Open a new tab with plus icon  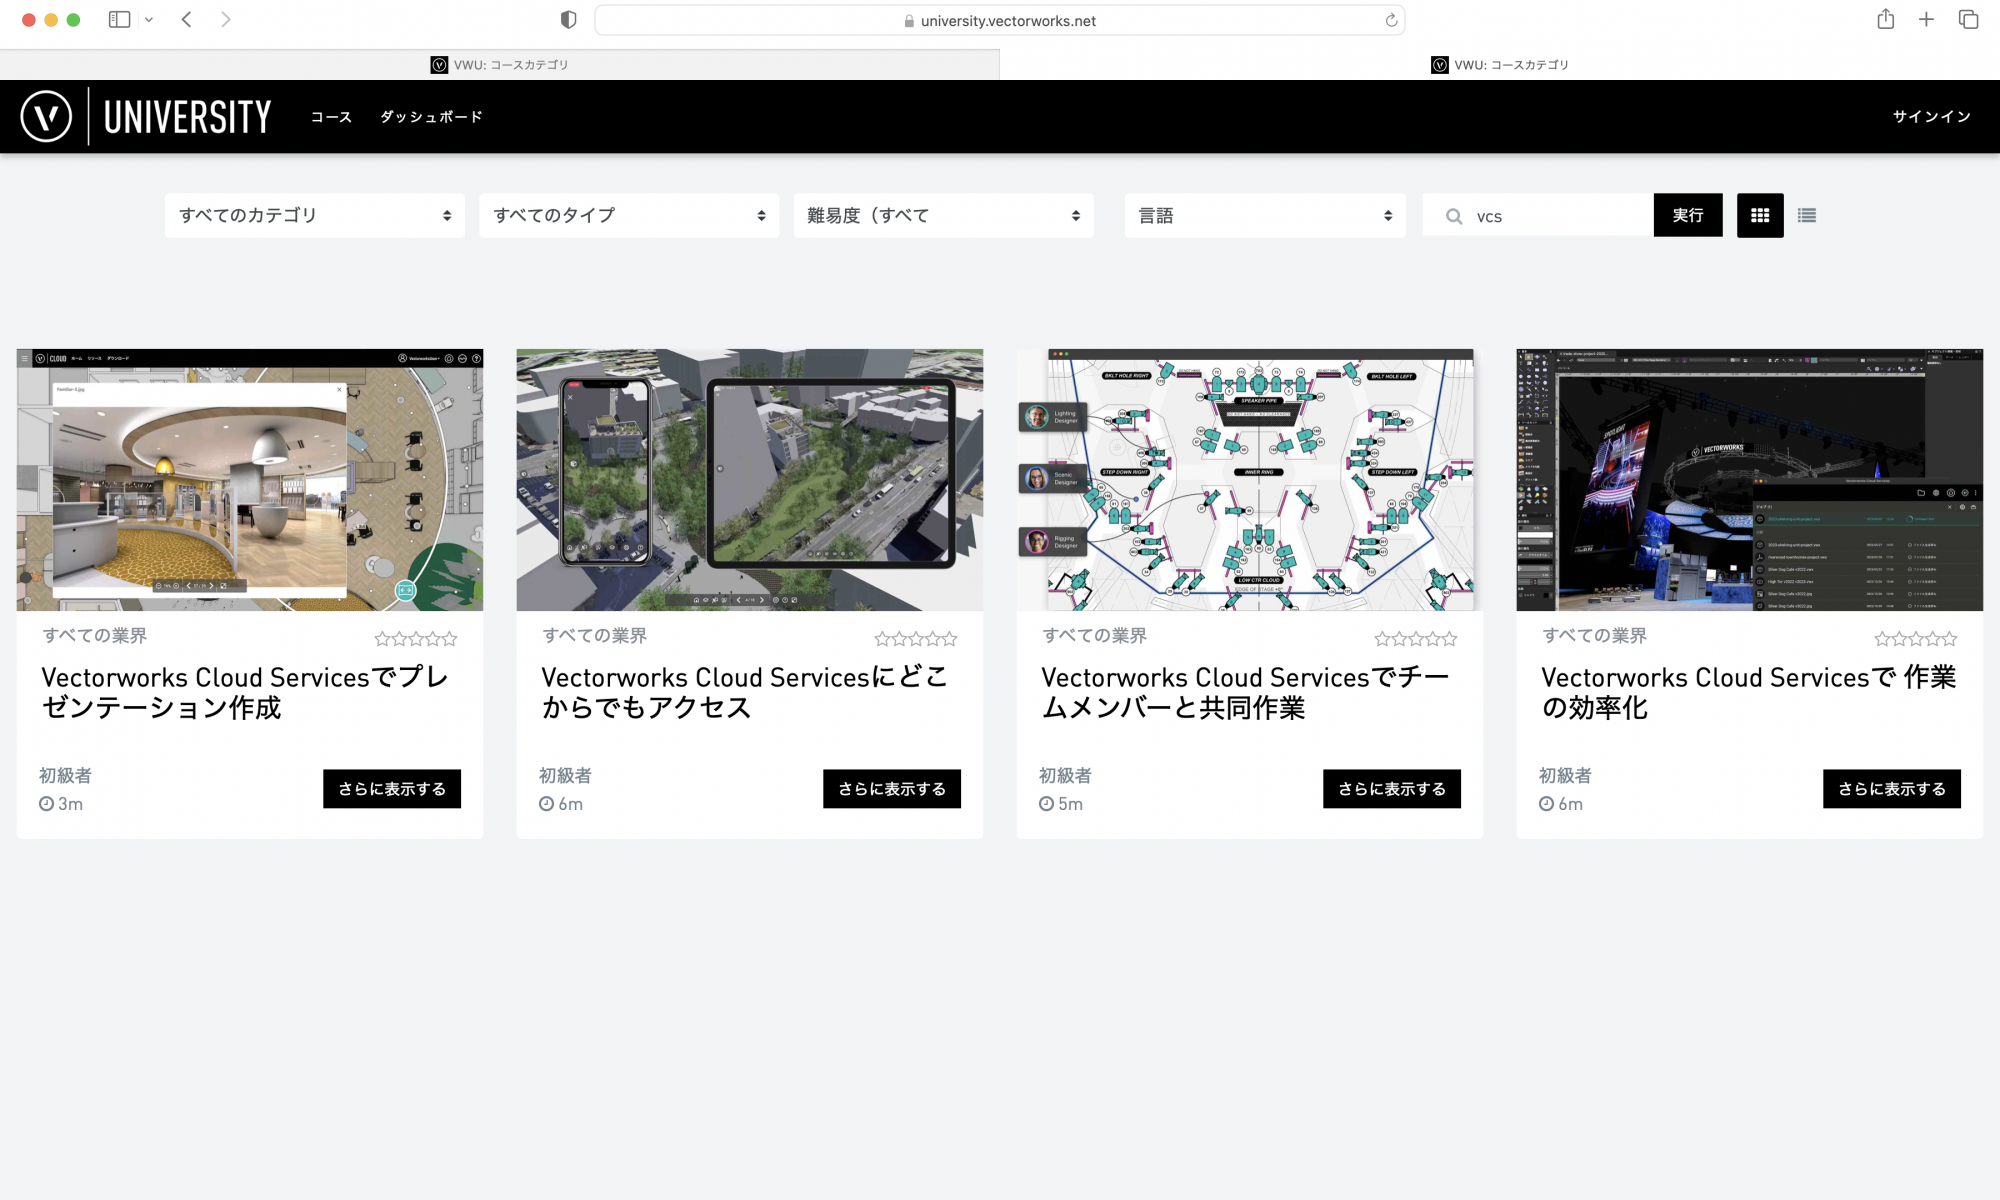pyautogui.click(x=1926, y=19)
